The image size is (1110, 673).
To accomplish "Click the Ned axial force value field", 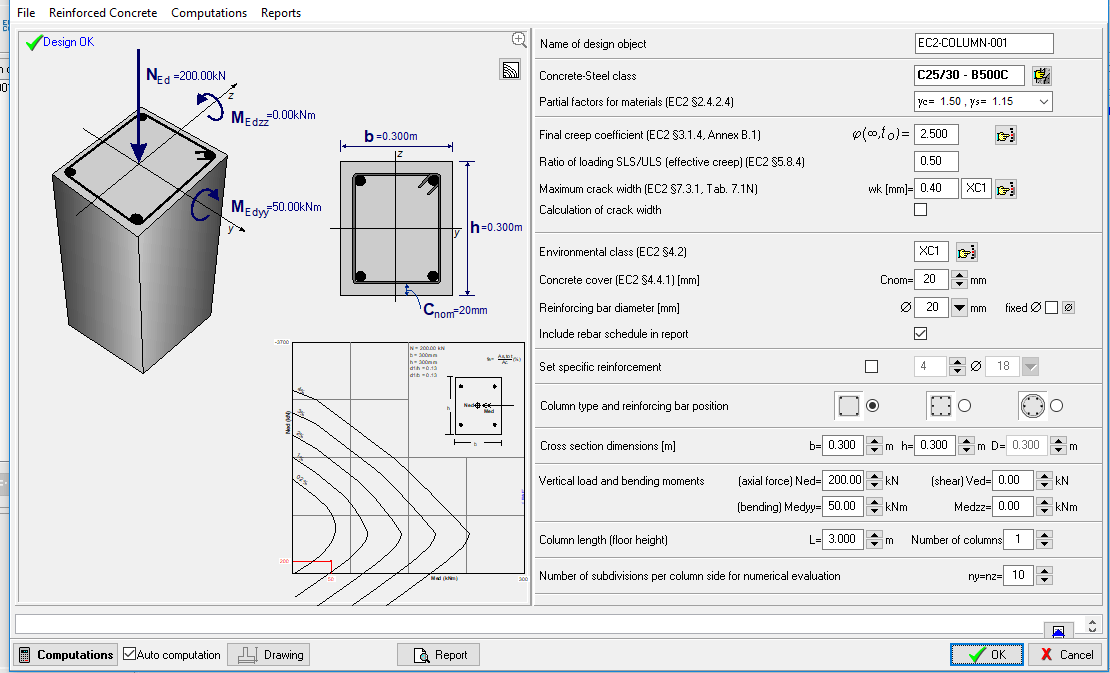I will 844,481.
